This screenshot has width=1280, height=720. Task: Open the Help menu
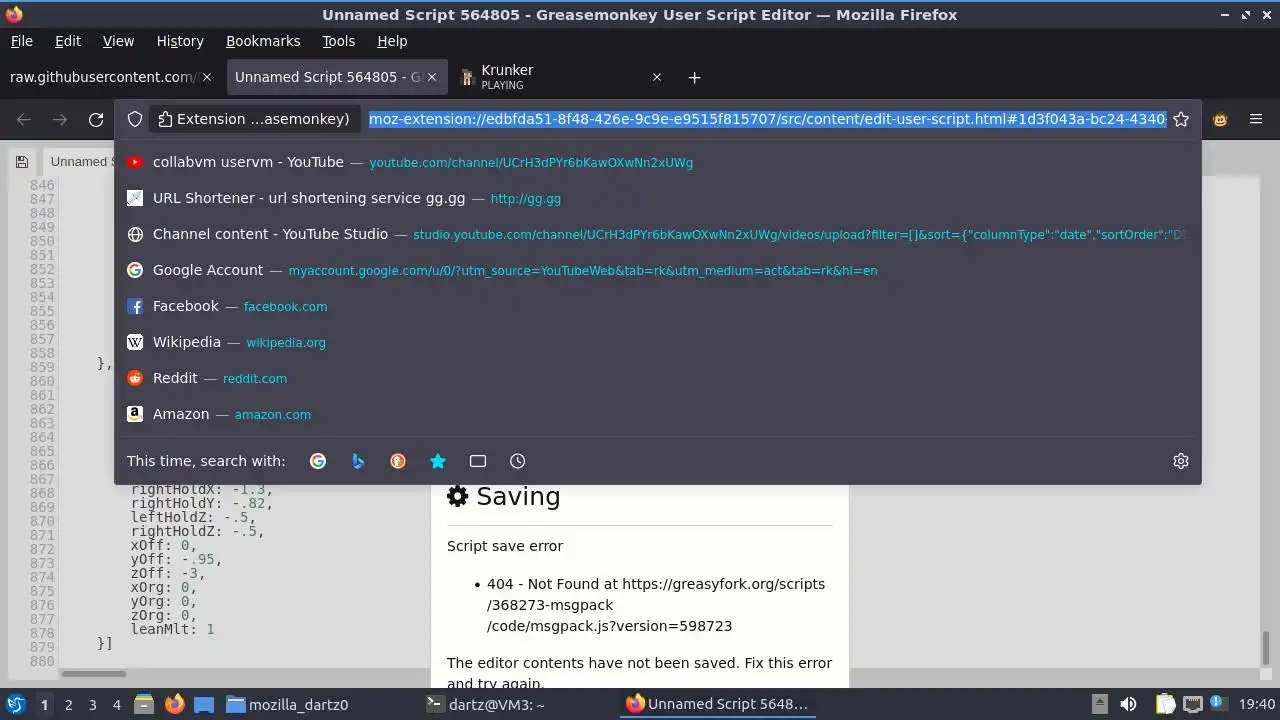point(392,41)
